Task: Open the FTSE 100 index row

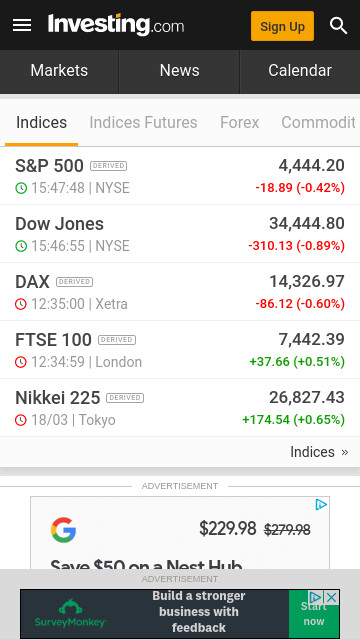Action: [180, 350]
